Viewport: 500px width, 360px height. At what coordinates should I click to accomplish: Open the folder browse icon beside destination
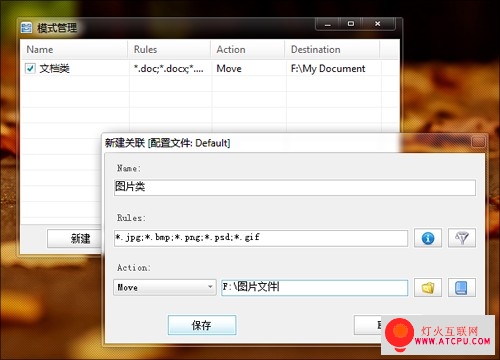pos(428,288)
